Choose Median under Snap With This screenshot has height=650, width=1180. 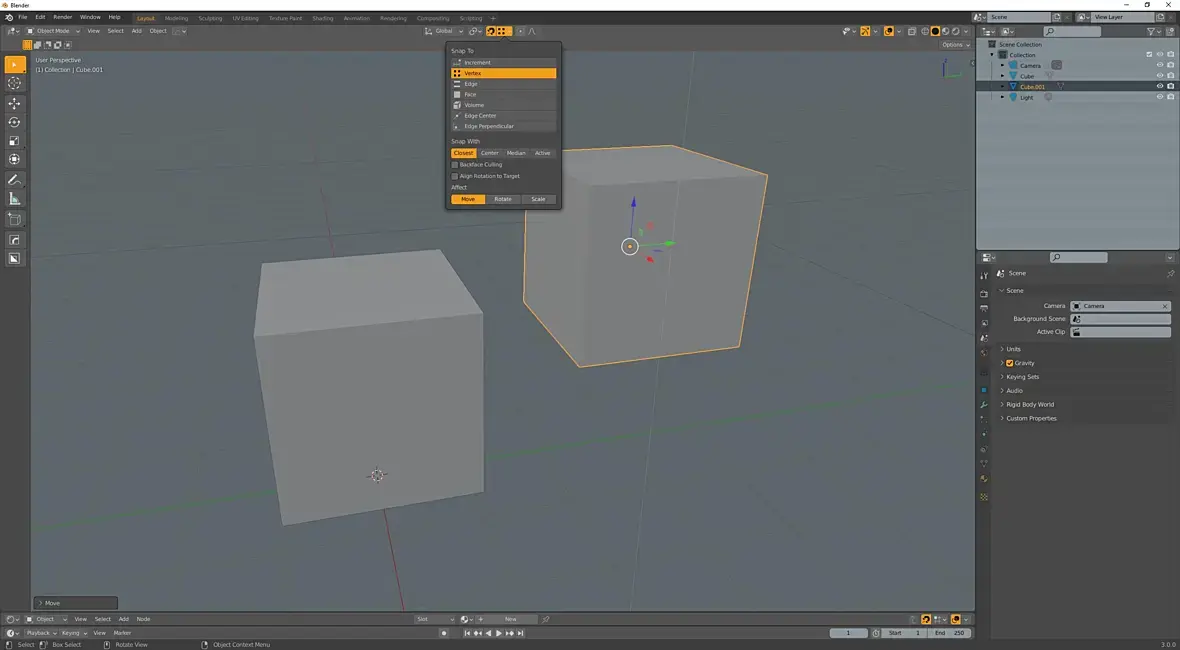point(516,153)
